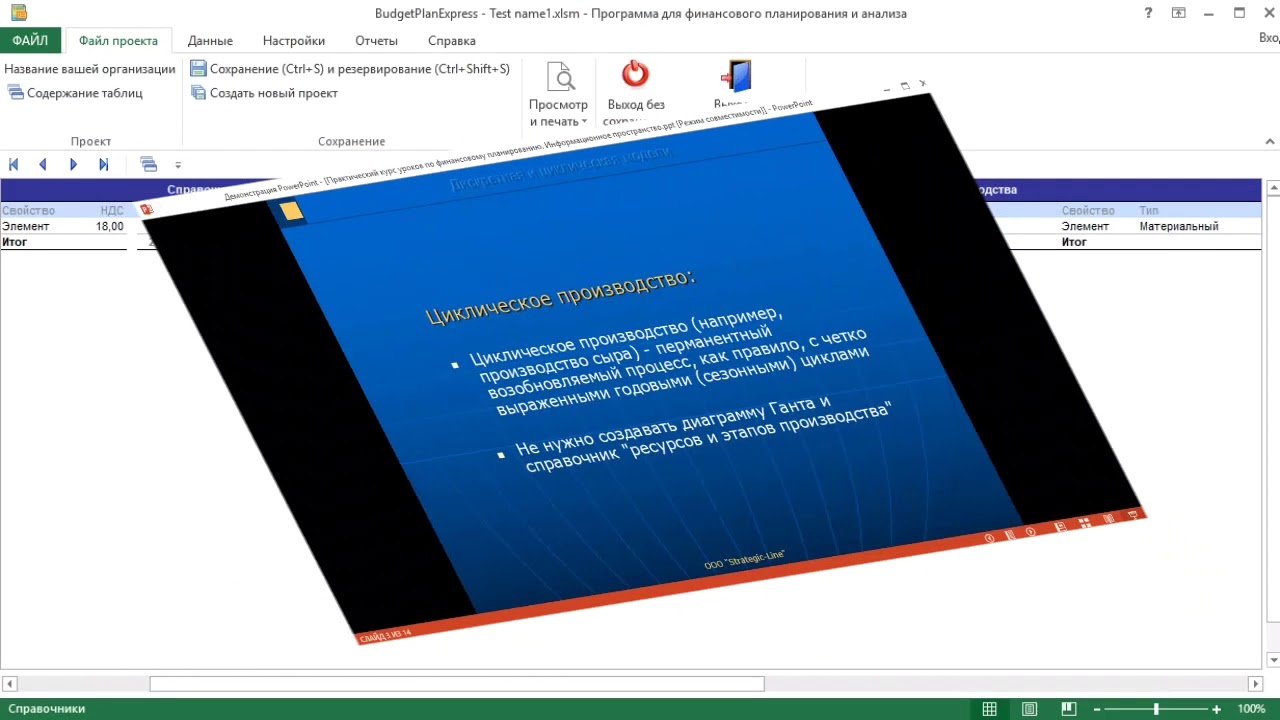The width and height of the screenshot is (1280, 720).
Task: Click the red power icon for exit without saving
Action: click(635, 74)
